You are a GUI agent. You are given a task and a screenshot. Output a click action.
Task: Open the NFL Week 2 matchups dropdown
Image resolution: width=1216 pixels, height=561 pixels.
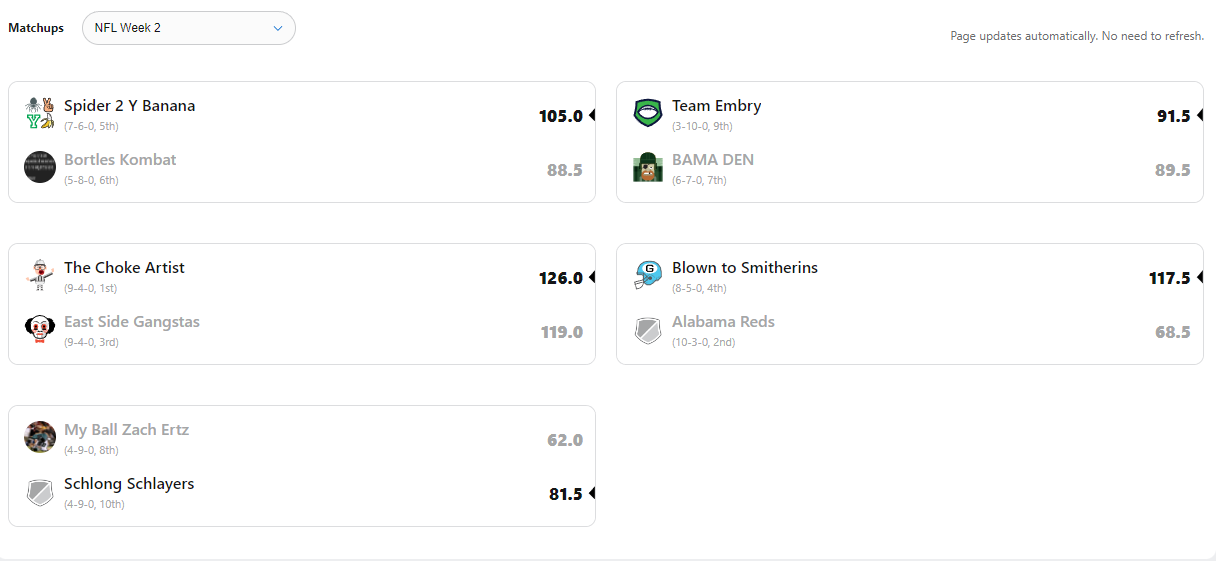coord(189,28)
